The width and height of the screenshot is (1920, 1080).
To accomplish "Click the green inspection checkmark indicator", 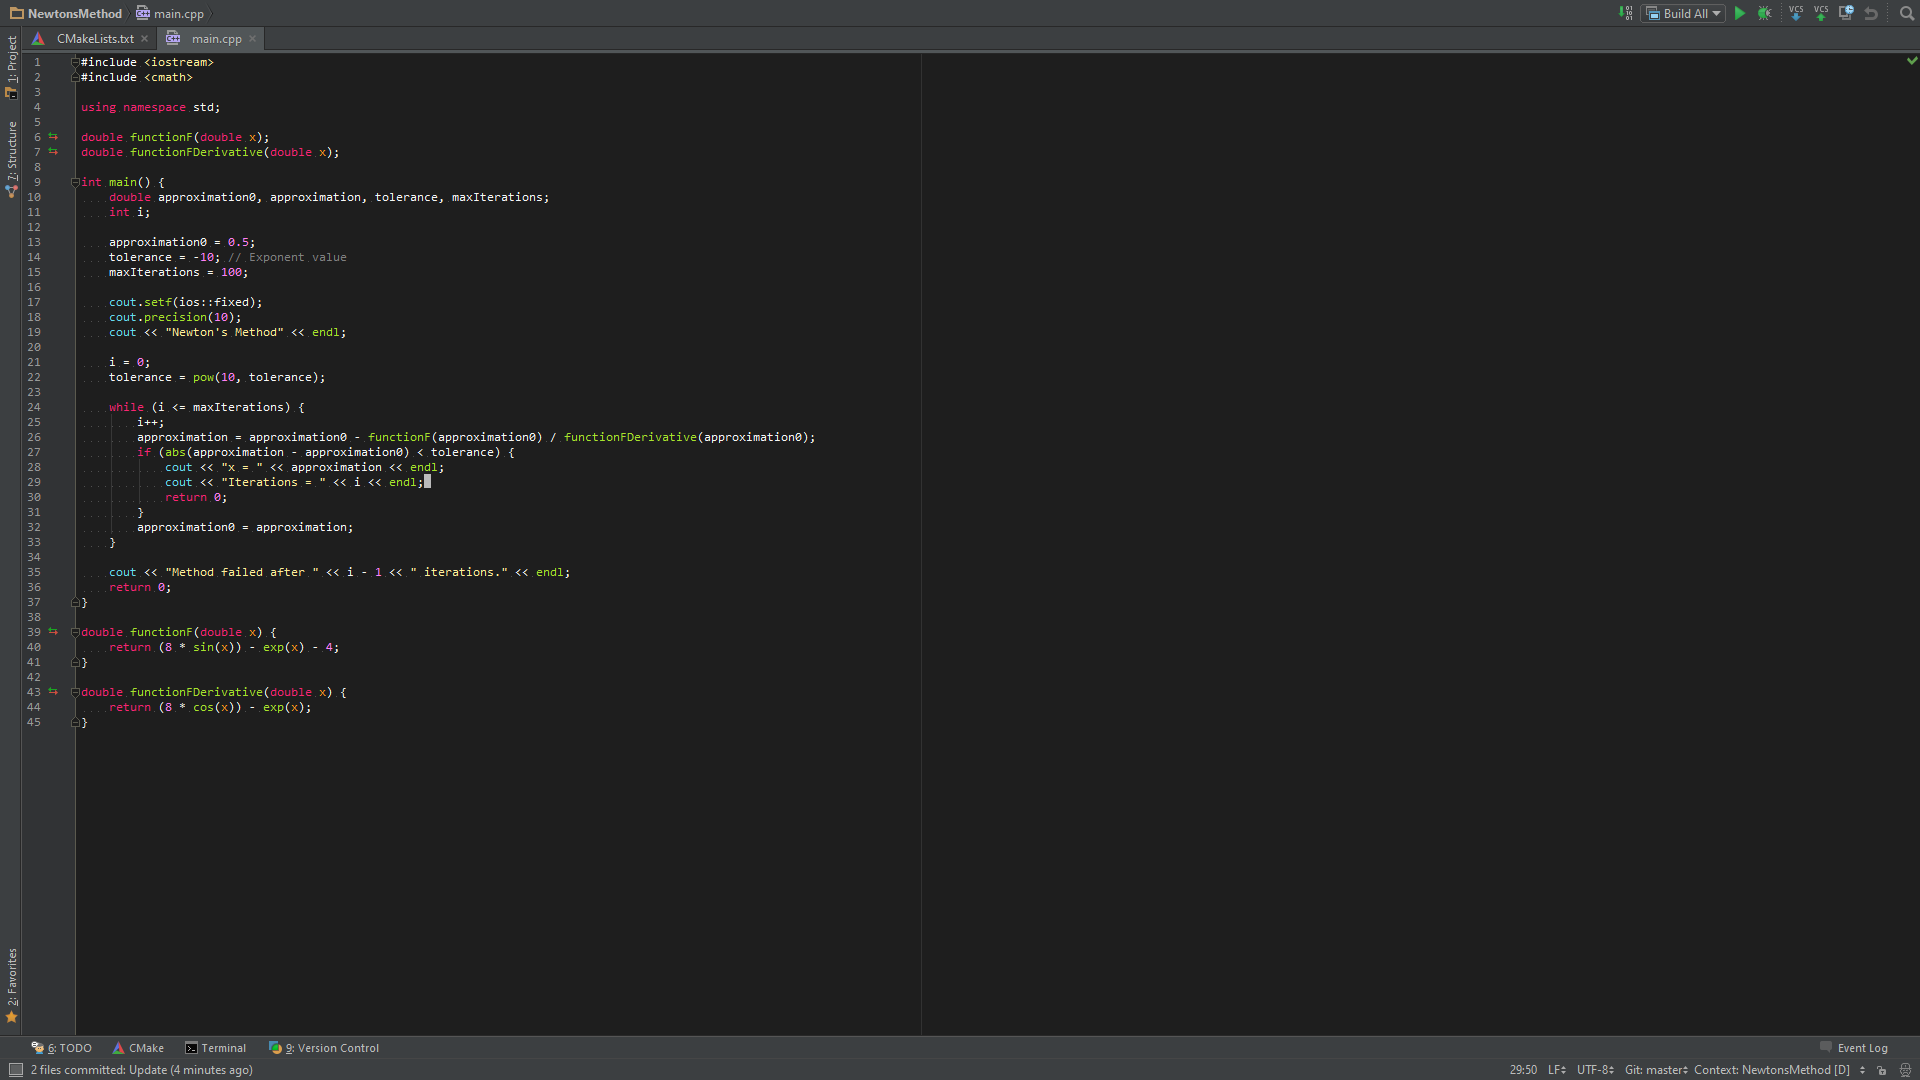I will tap(1911, 61).
